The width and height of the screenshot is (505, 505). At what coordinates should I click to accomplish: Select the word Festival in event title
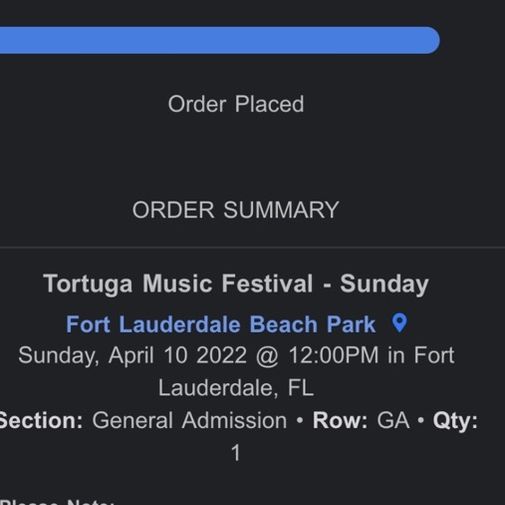coord(267,283)
